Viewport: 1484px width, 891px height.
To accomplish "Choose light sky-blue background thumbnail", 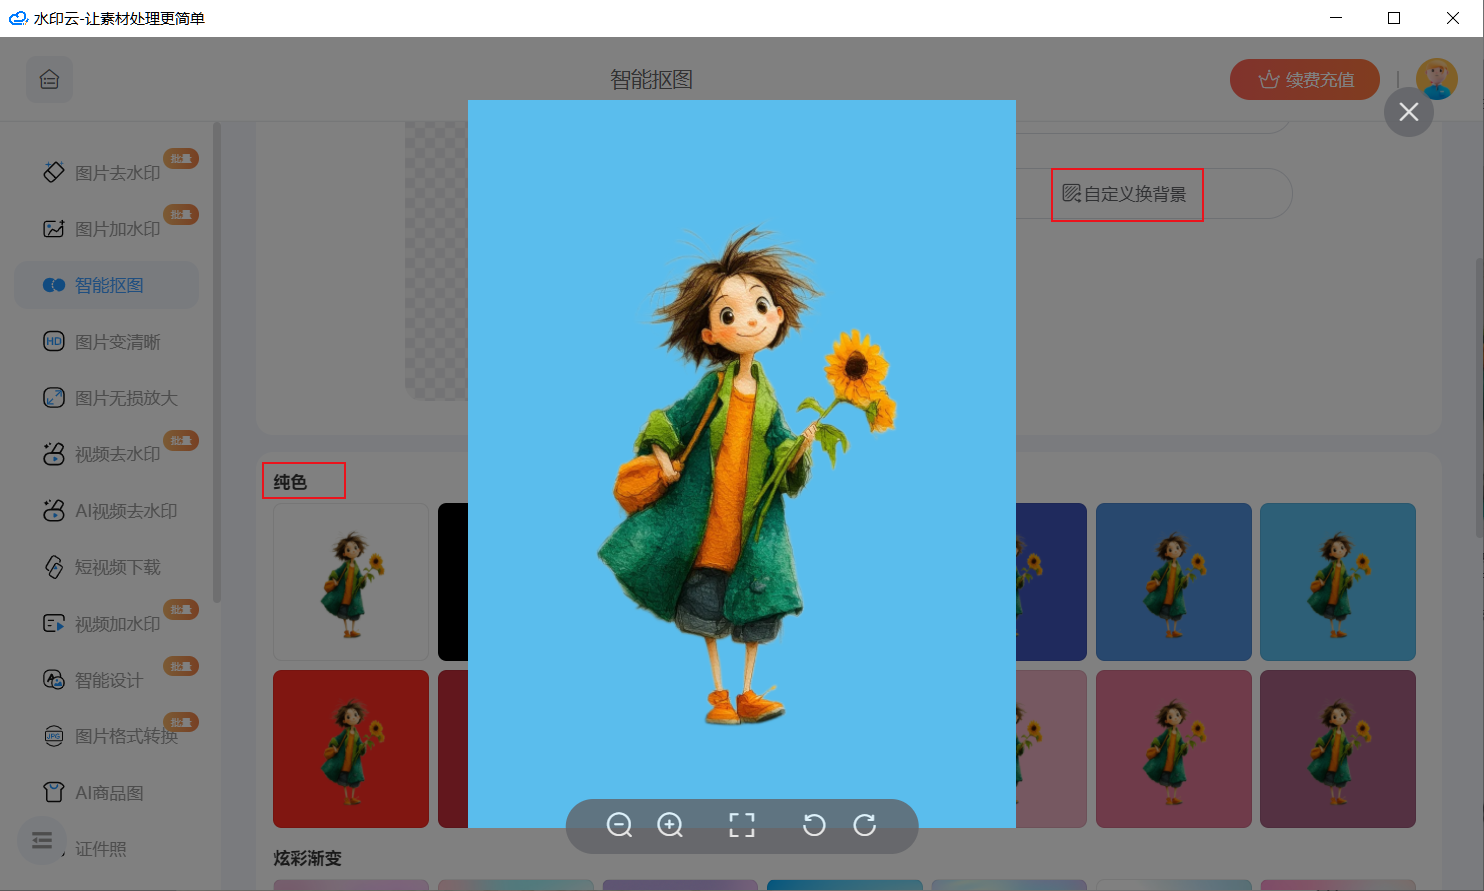I will pyautogui.click(x=1338, y=582).
